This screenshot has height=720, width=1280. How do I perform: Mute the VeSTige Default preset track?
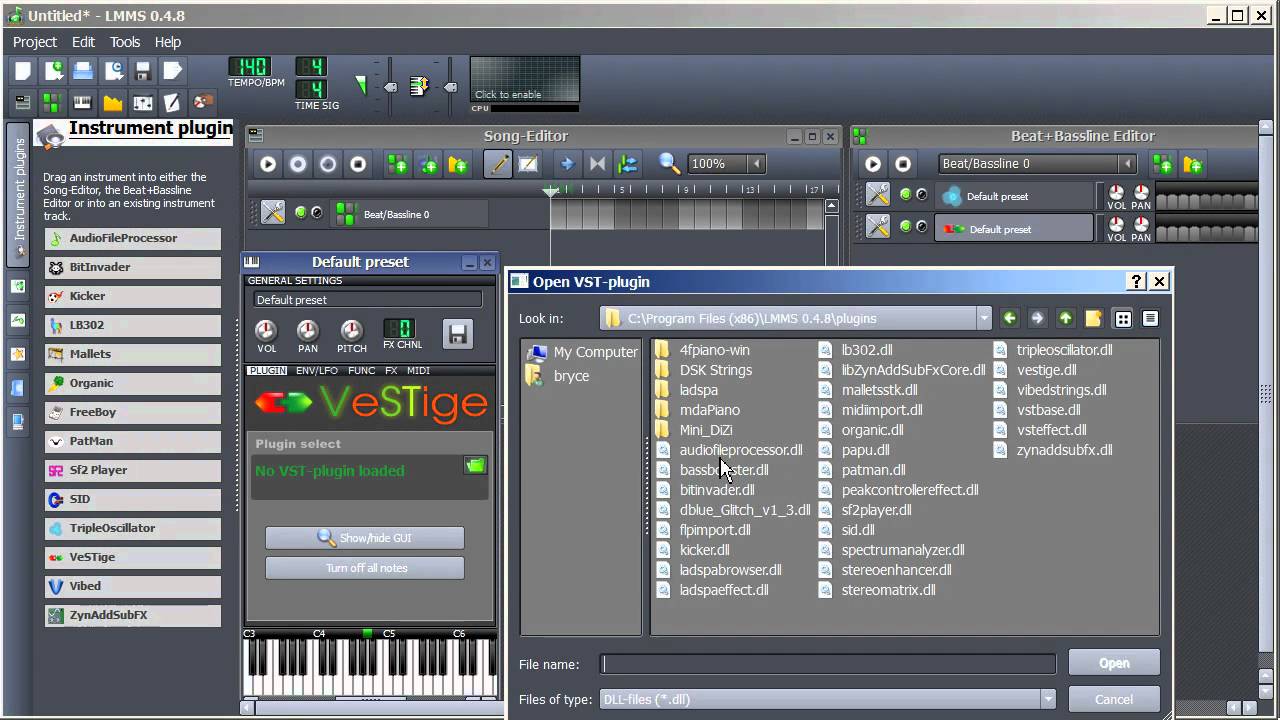tap(905, 227)
